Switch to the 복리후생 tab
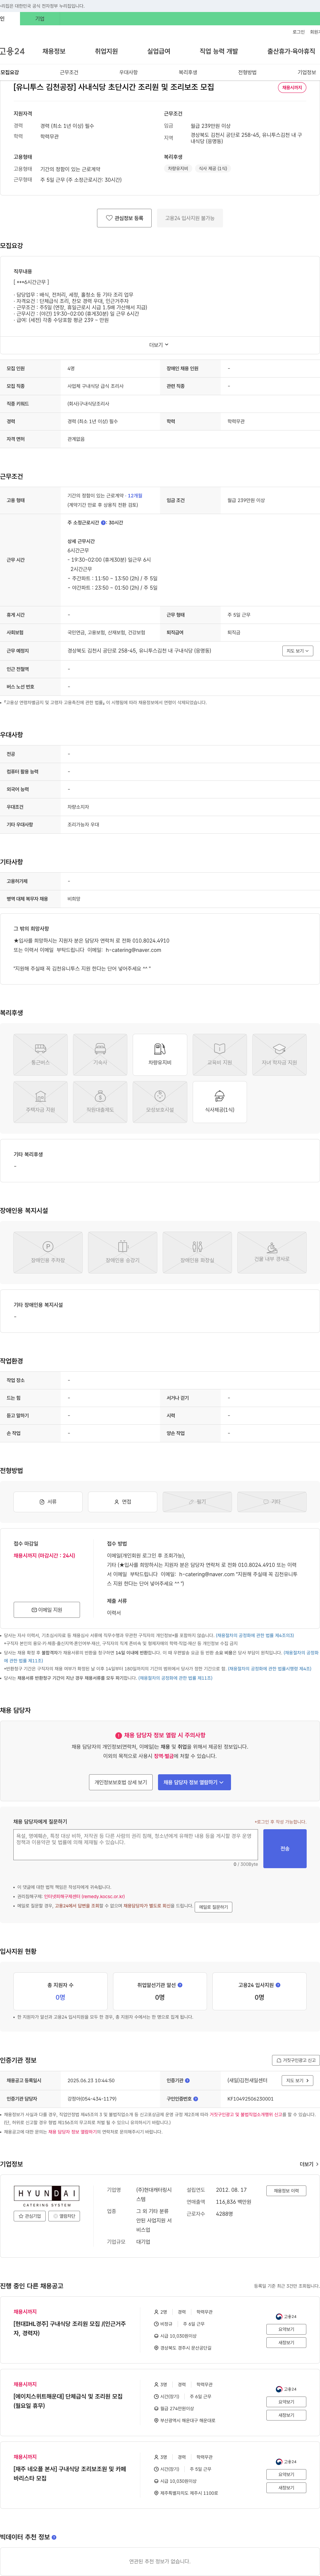 pos(188,72)
